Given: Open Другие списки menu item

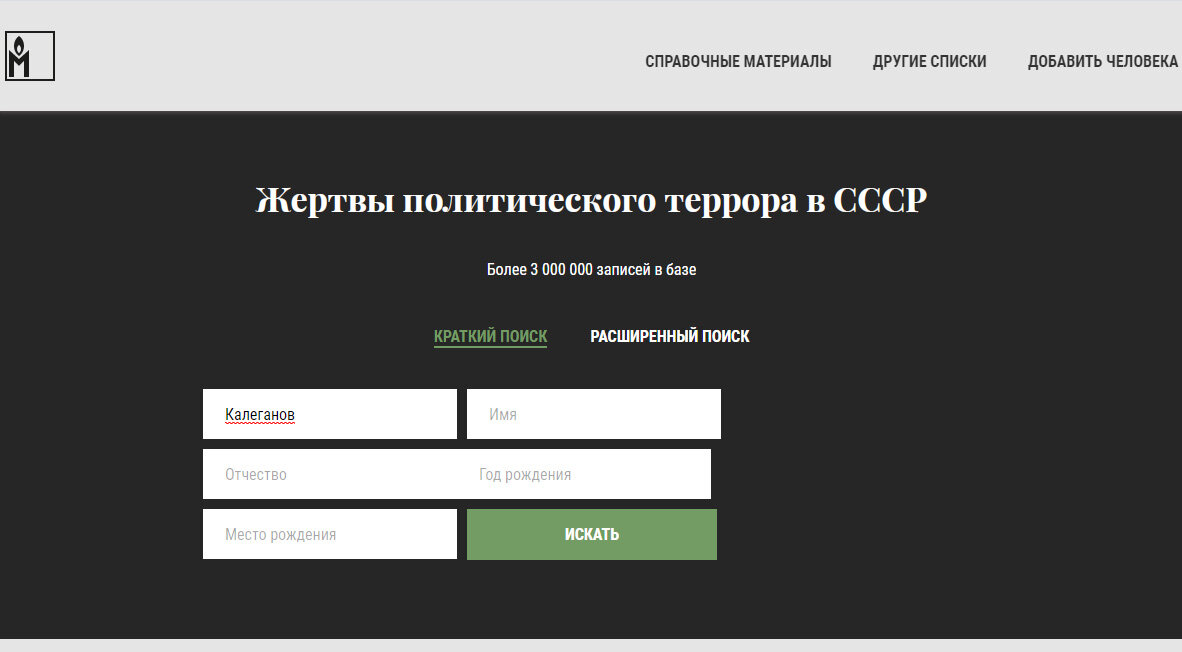Looking at the screenshot, I should (929, 61).
